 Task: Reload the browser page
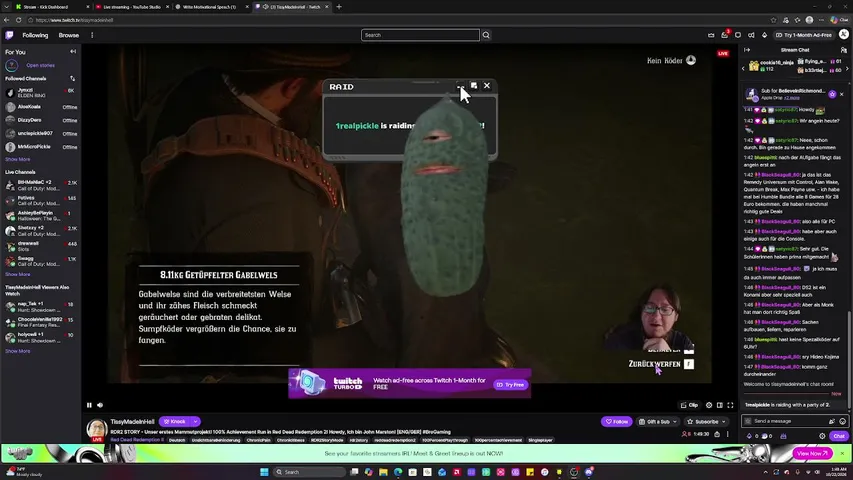(x=18, y=20)
